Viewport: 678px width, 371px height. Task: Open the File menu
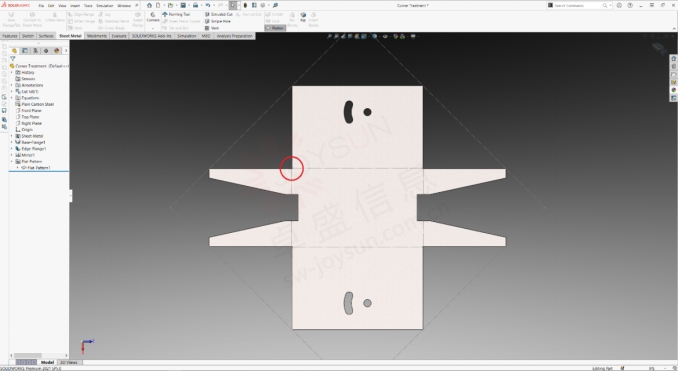(x=41, y=6)
